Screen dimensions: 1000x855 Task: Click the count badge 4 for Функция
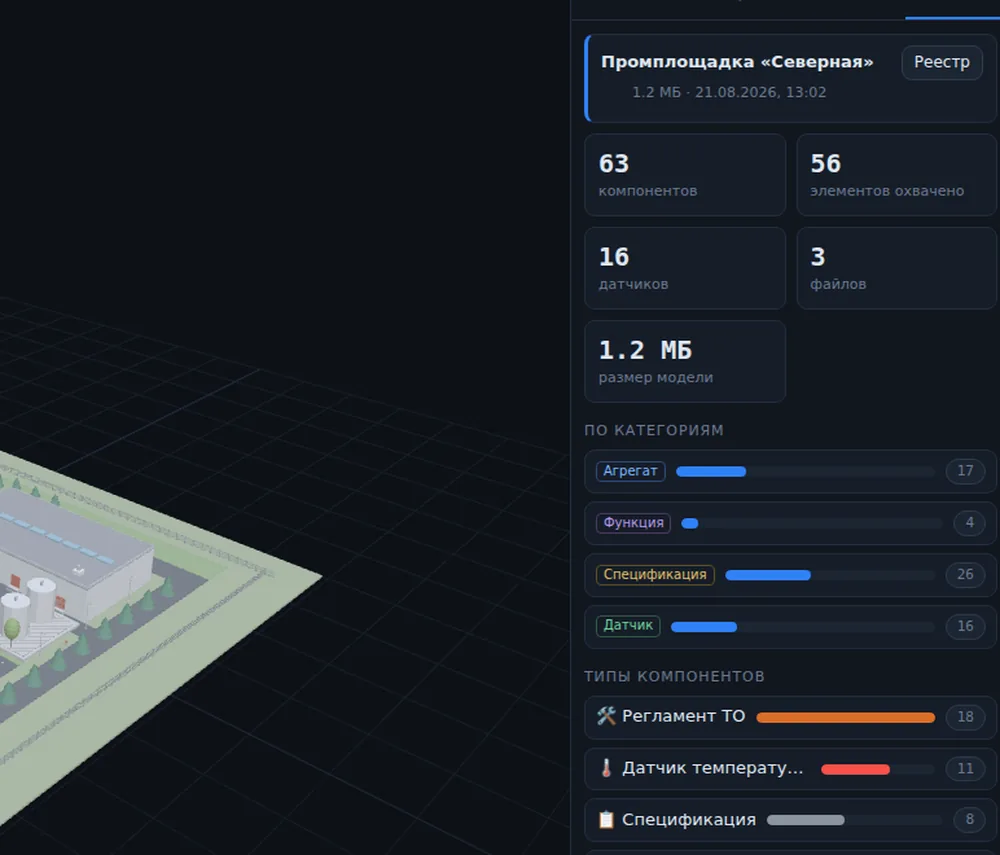click(x=969, y=523)
